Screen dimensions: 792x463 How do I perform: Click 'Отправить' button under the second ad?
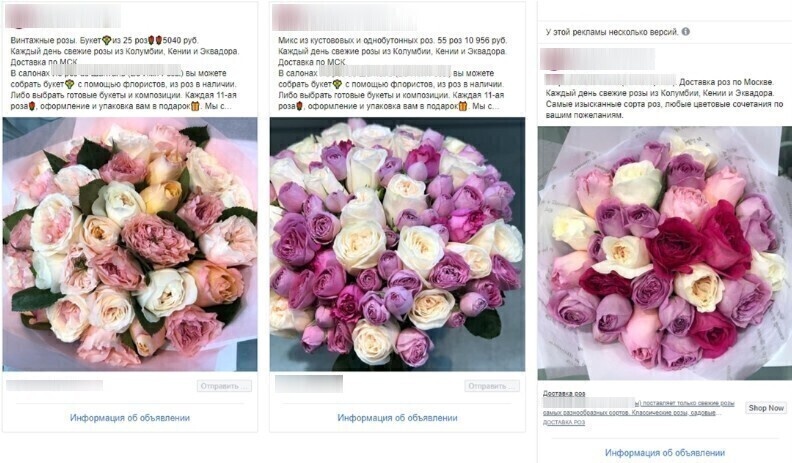tap(491, 386)
